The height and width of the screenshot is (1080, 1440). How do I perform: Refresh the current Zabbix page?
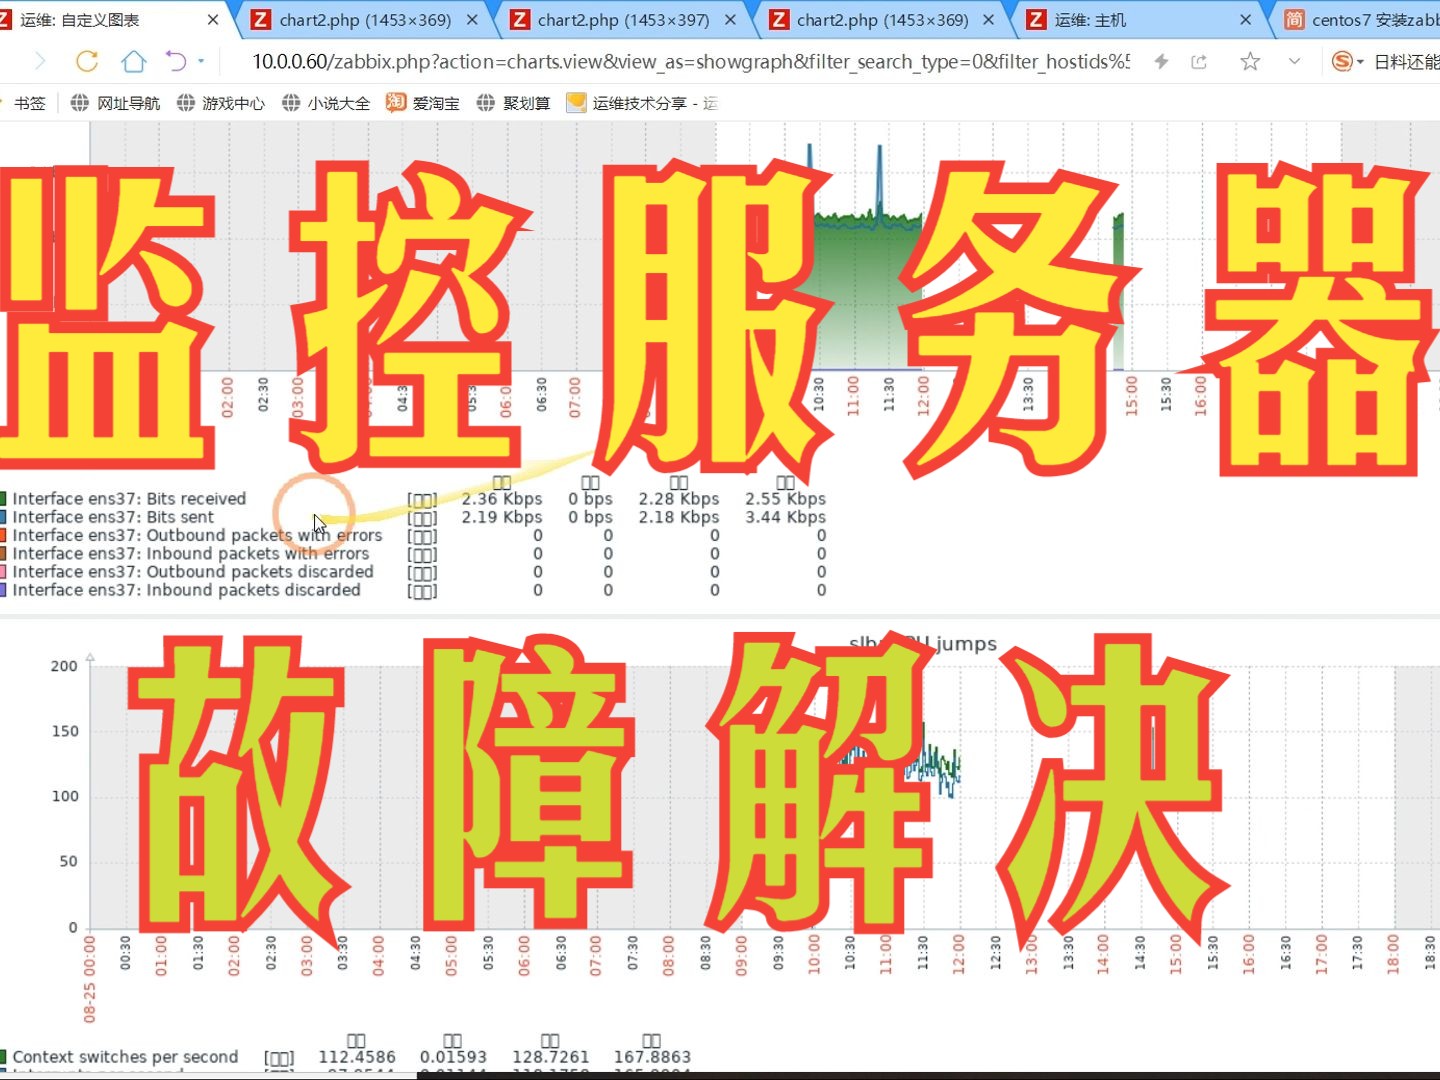(x=87, y=61)
